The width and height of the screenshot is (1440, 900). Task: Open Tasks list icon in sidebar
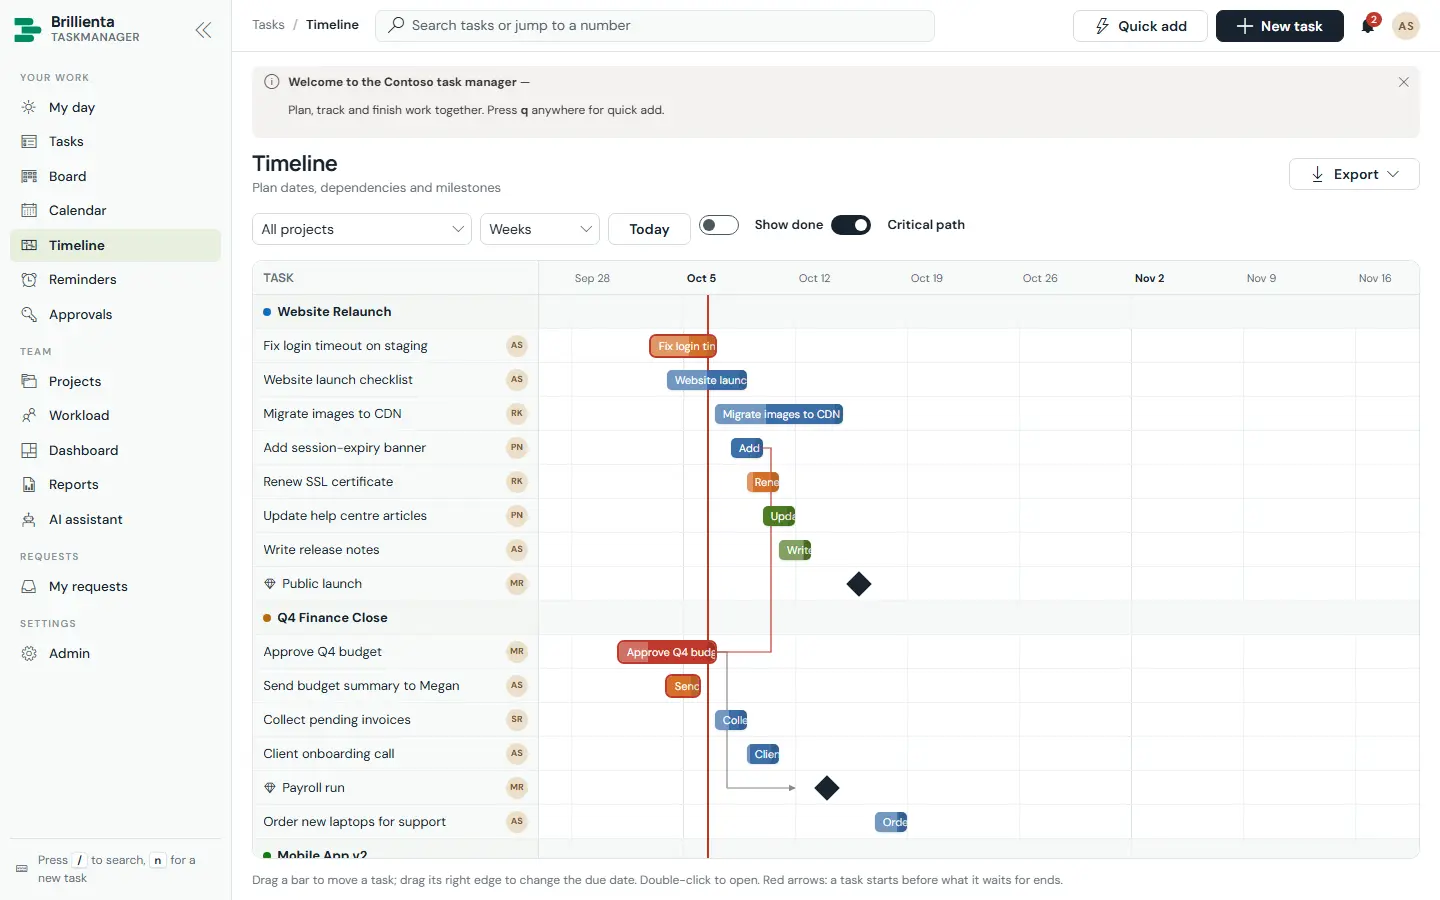point(29,142)
